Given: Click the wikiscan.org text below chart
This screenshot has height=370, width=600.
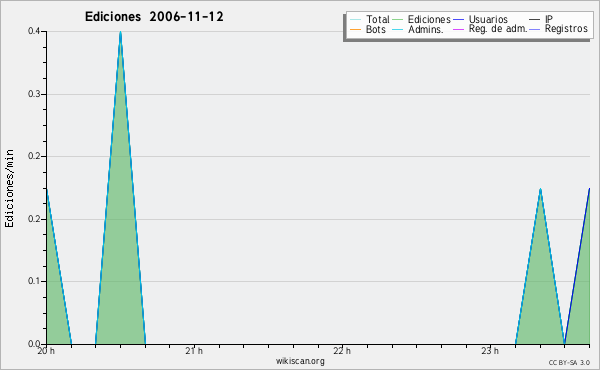Looking at the screenshot, I should (x=300, y=361).
